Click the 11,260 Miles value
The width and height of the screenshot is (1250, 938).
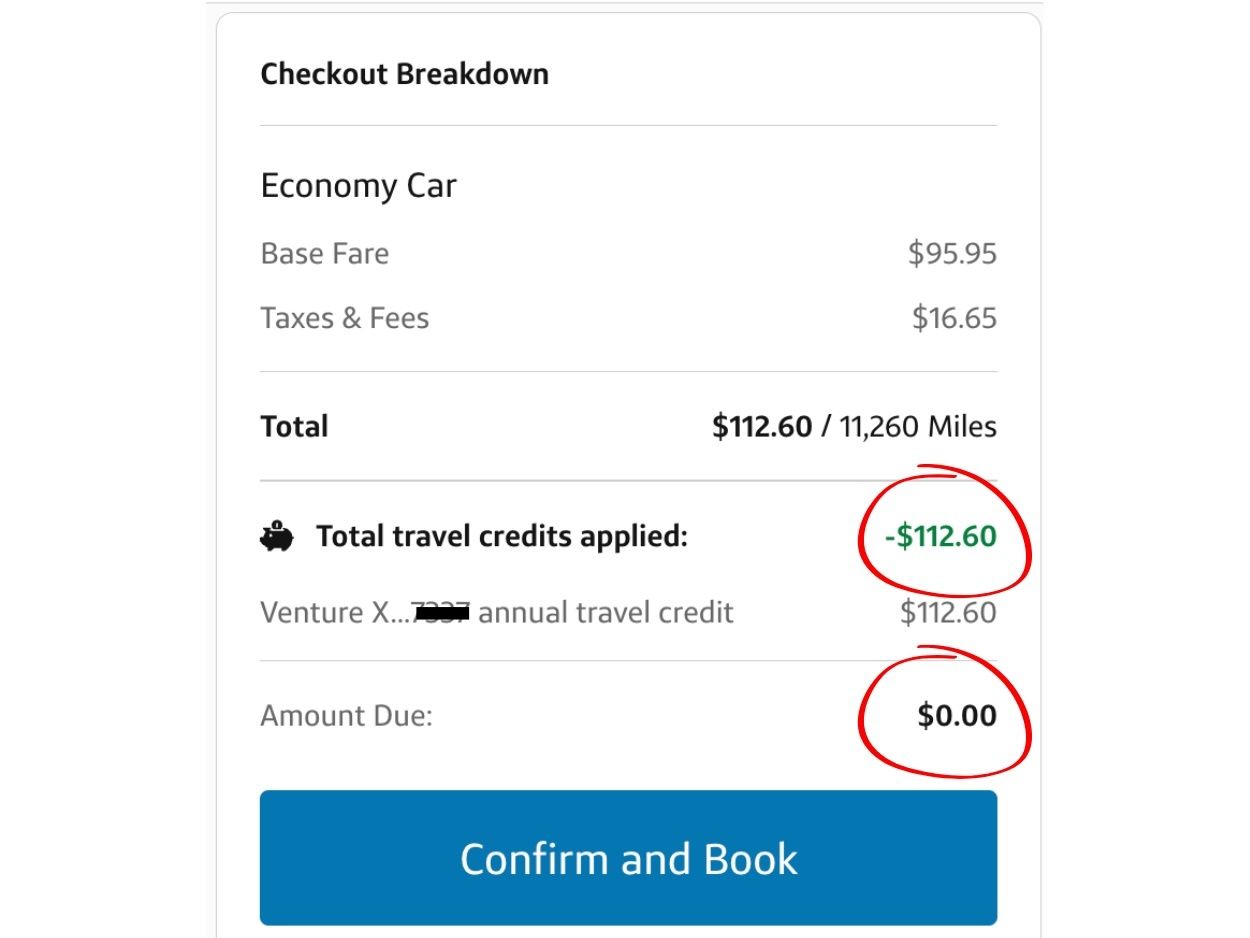point(918,427)
